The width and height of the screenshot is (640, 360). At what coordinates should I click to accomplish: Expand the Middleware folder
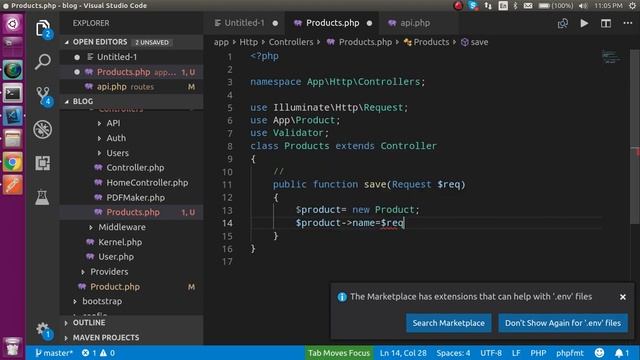point(122,227)
